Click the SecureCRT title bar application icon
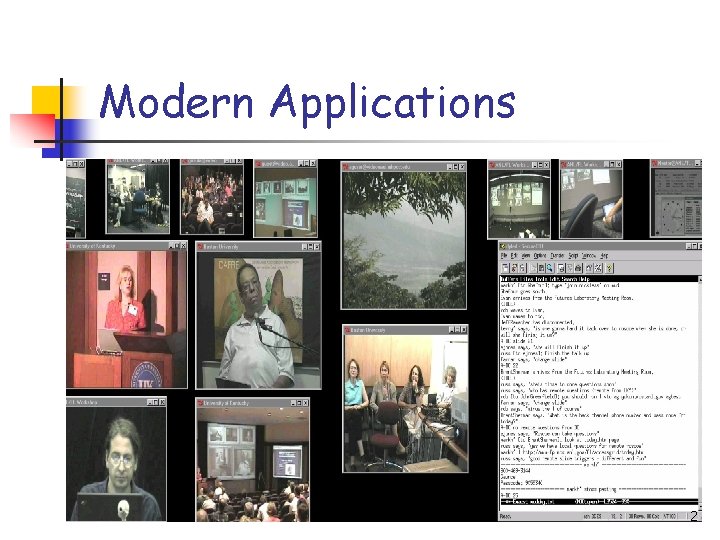This screenshot has height=540, width=720. tap(503, 247)
